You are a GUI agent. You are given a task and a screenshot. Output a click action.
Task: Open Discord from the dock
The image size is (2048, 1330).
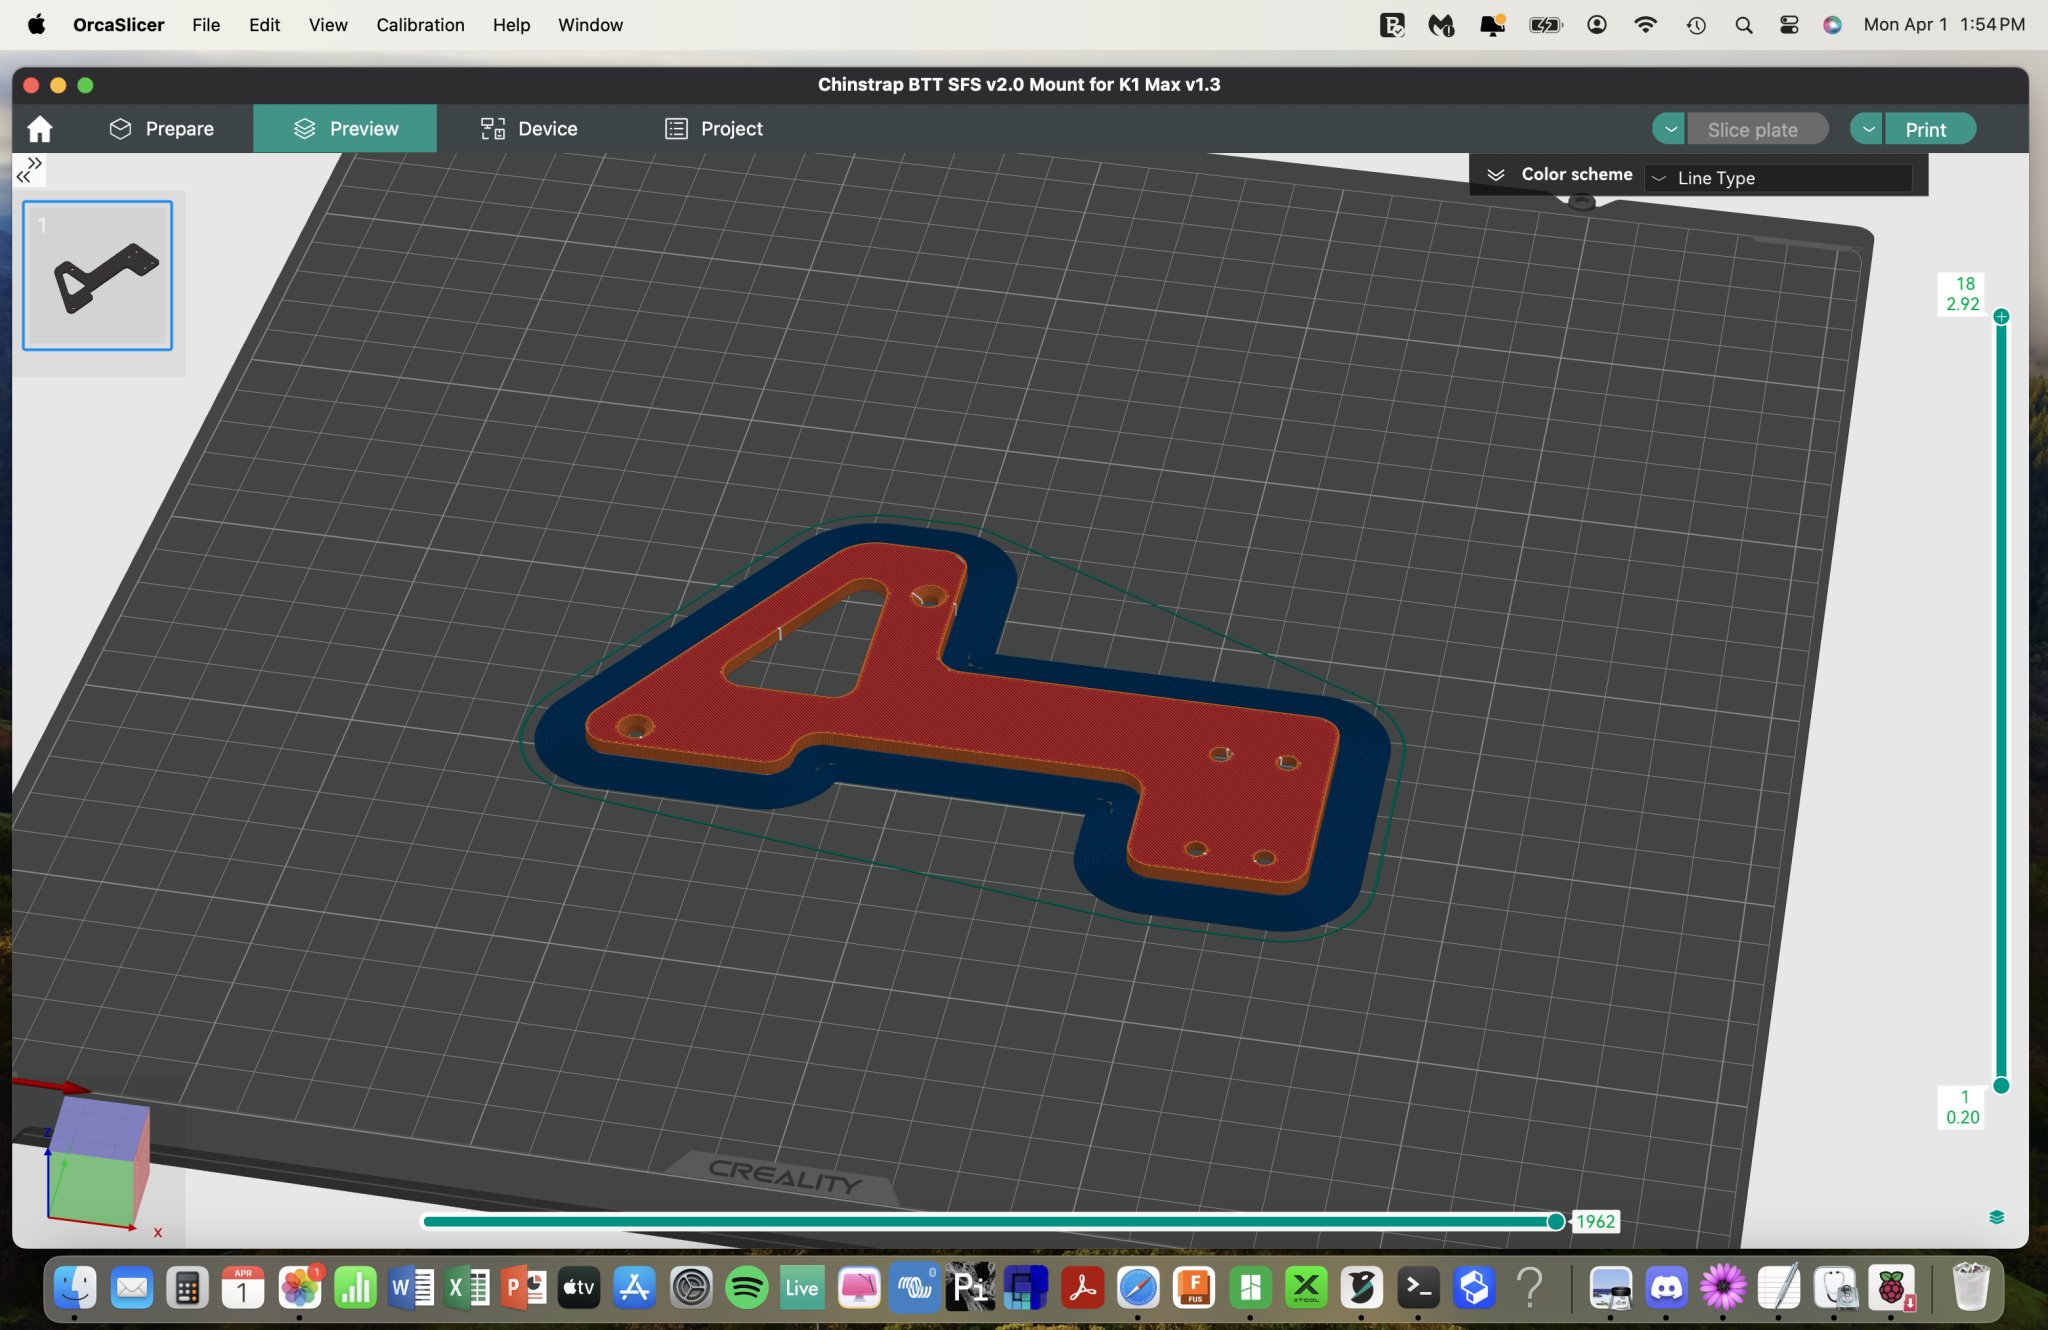[x=1666, y=1288]
